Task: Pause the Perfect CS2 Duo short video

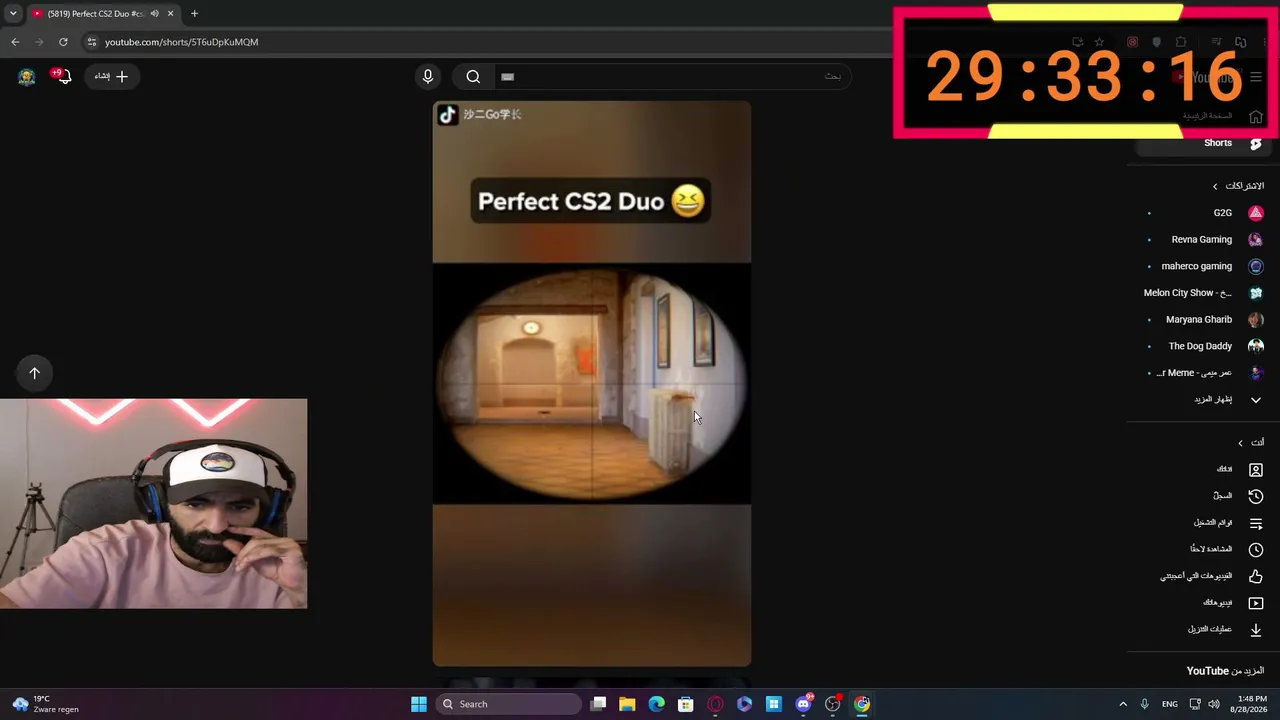Action: click(591, 383)
